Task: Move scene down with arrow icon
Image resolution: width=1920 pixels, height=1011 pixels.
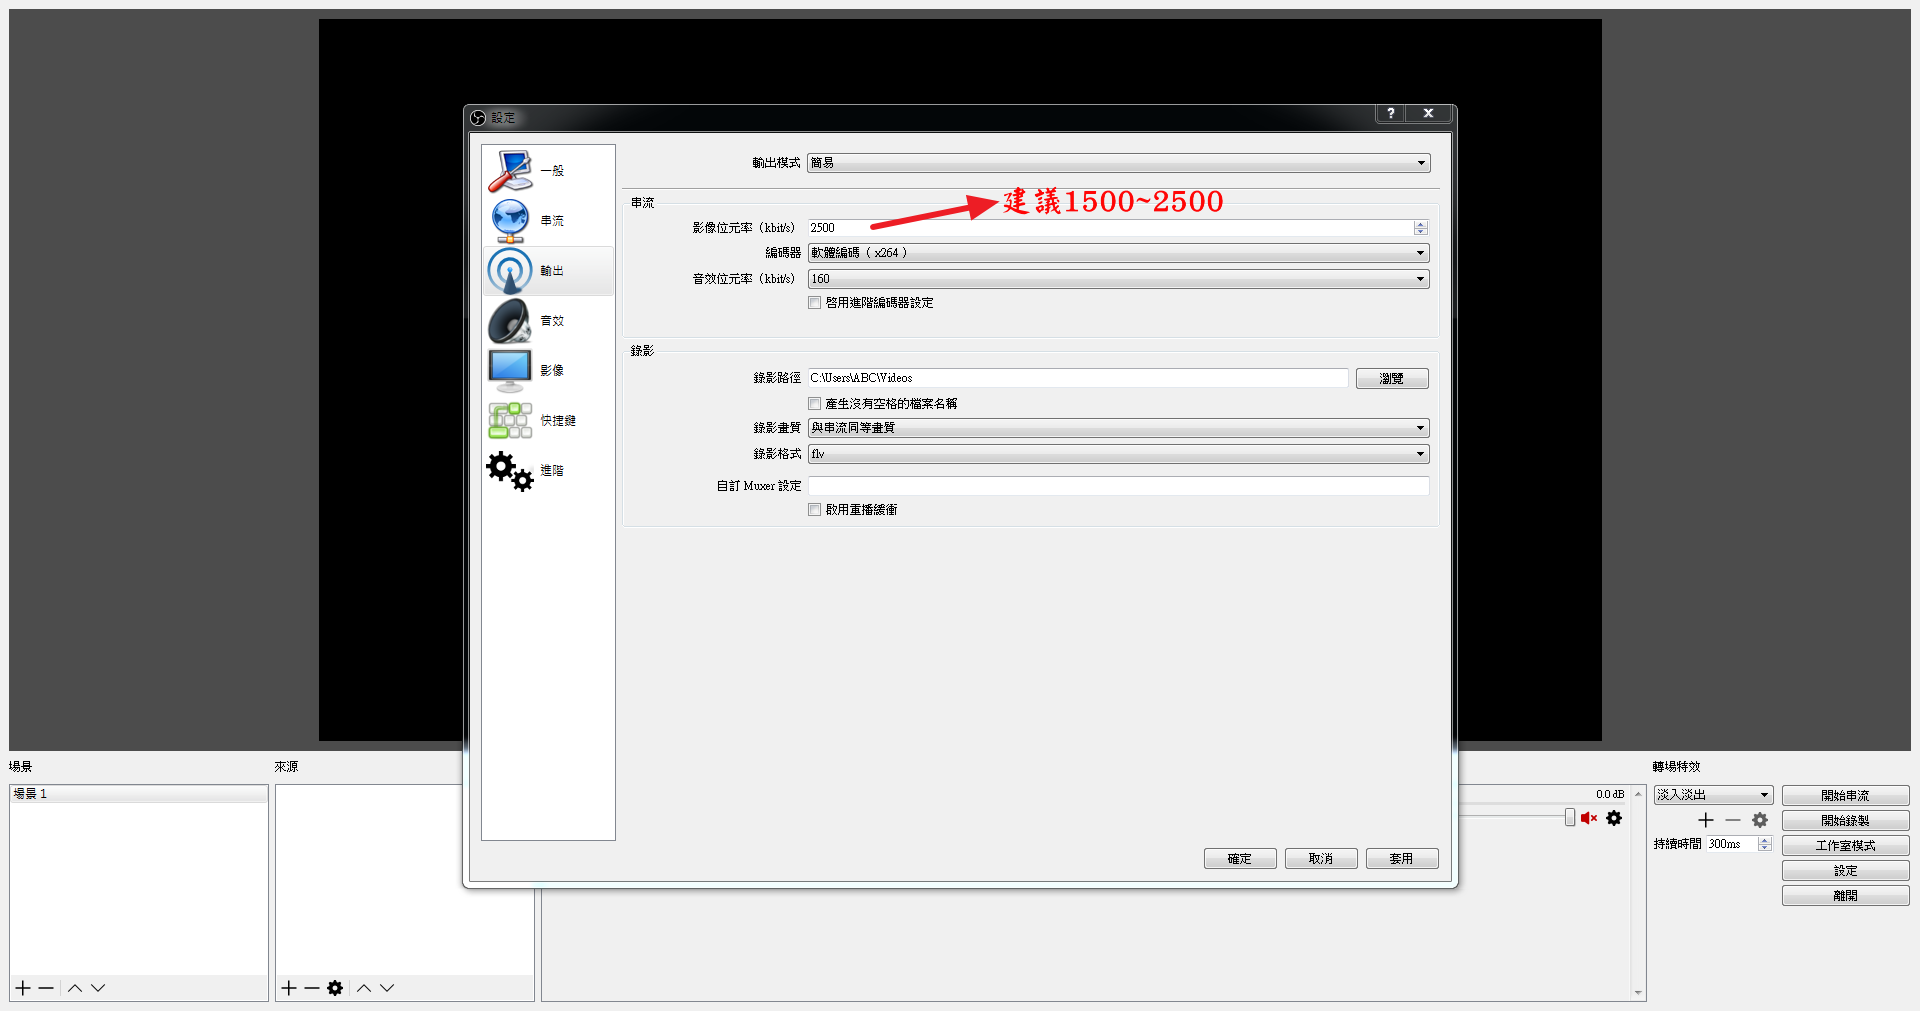Action: (98, 988)
